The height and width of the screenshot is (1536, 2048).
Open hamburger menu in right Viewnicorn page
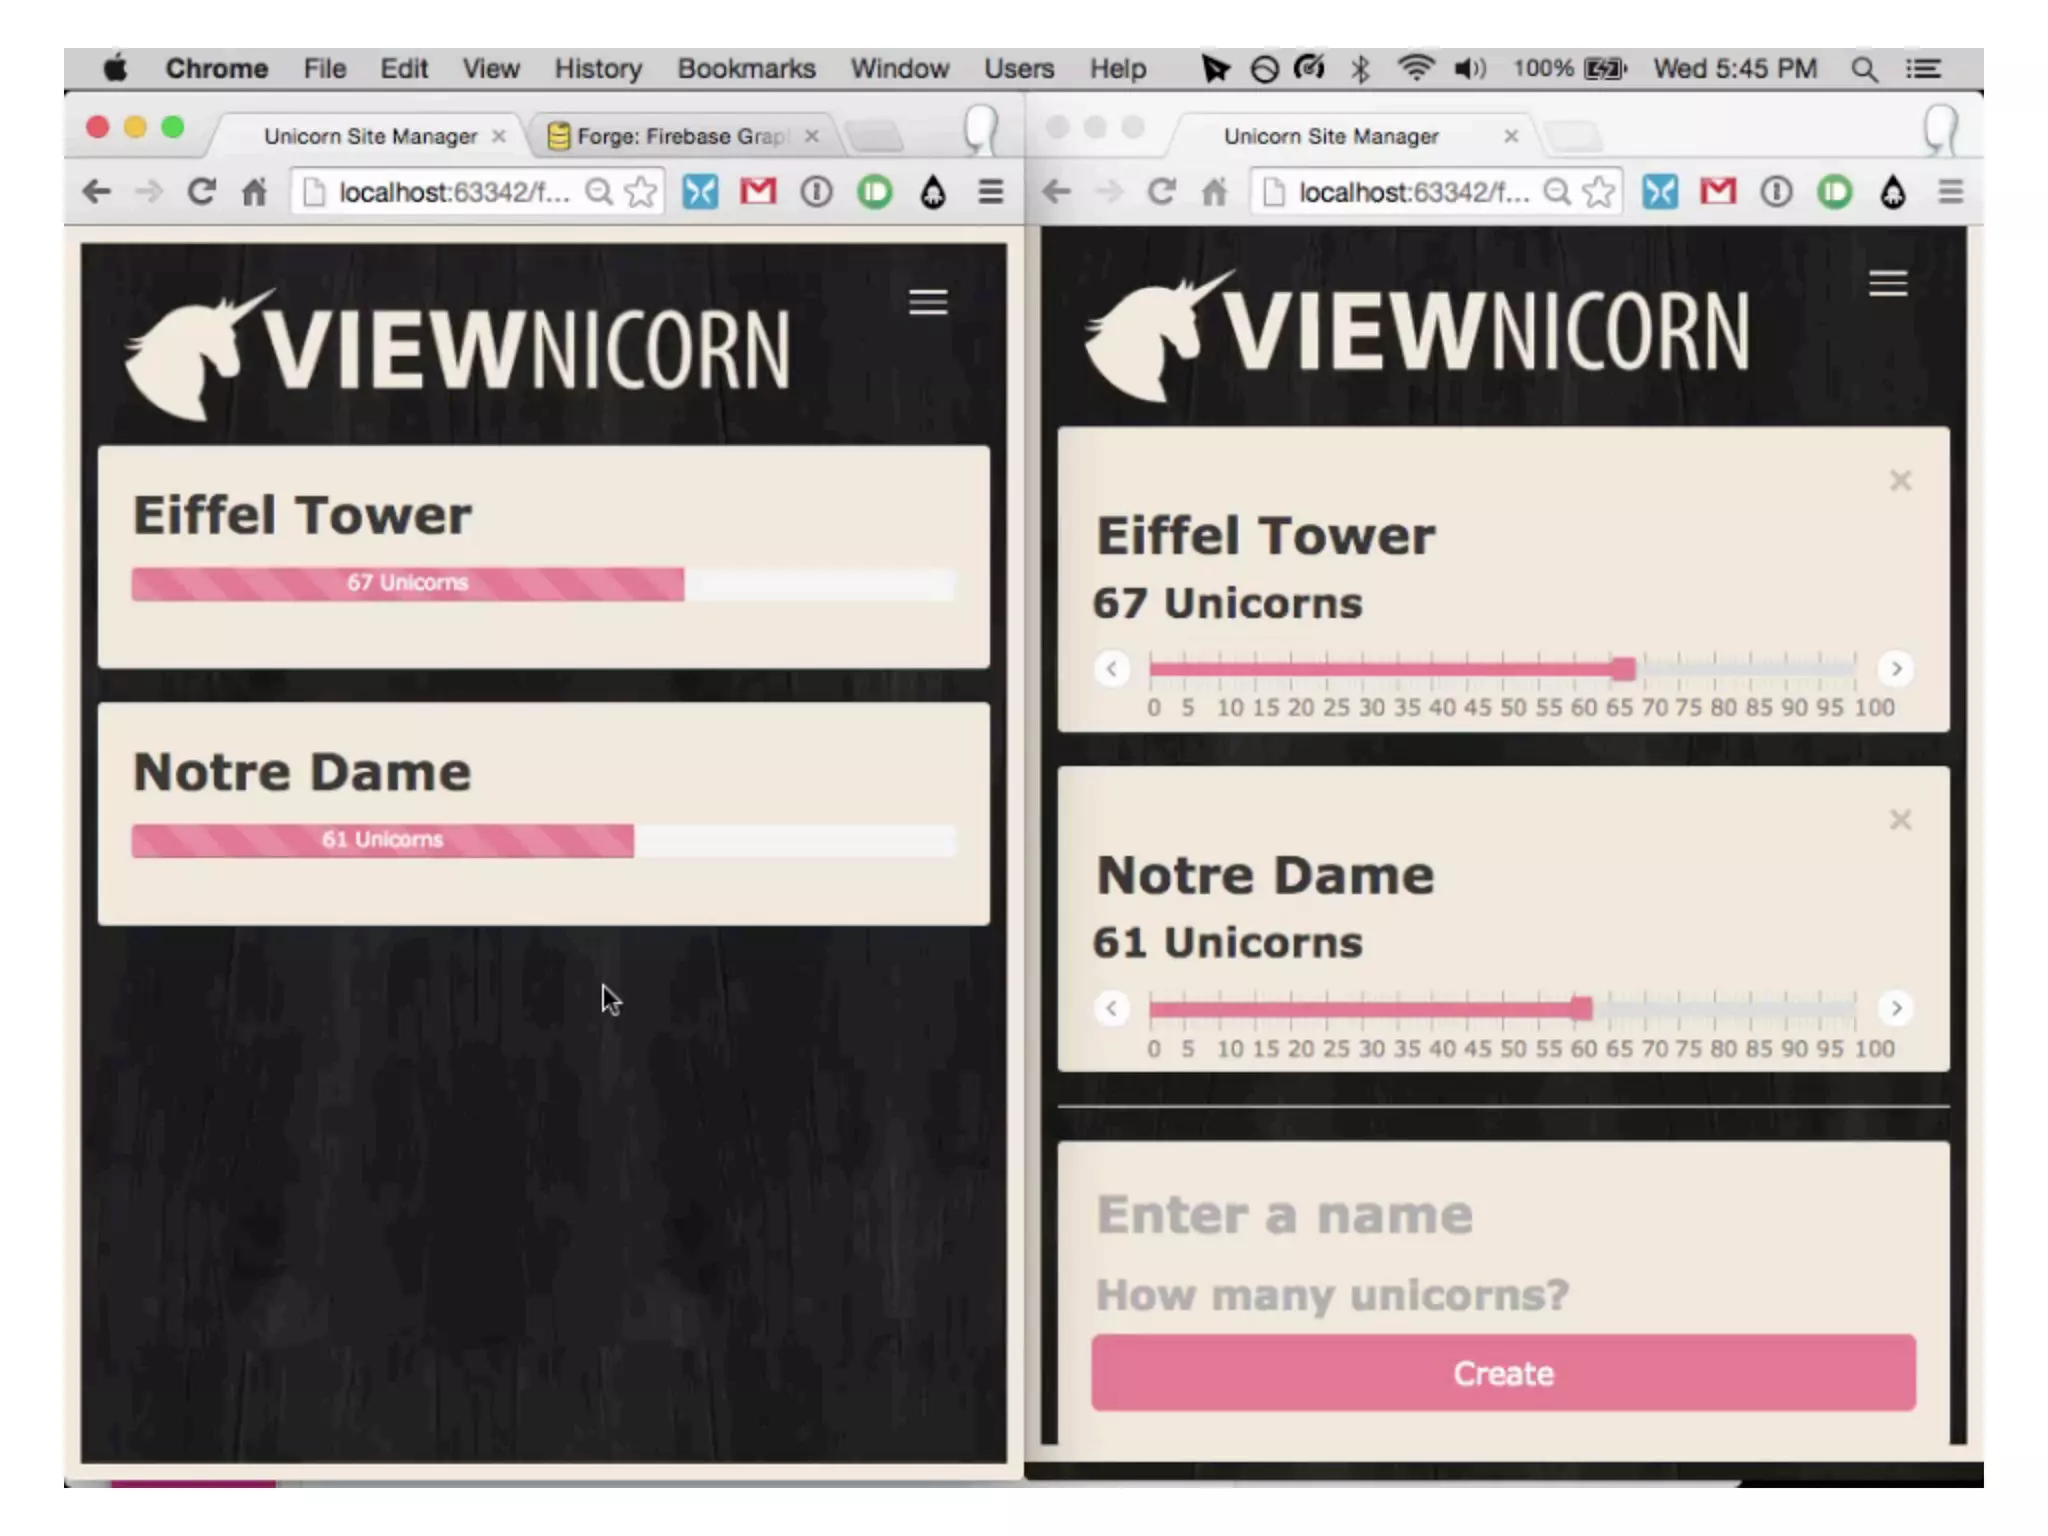tap(1887, 284)
